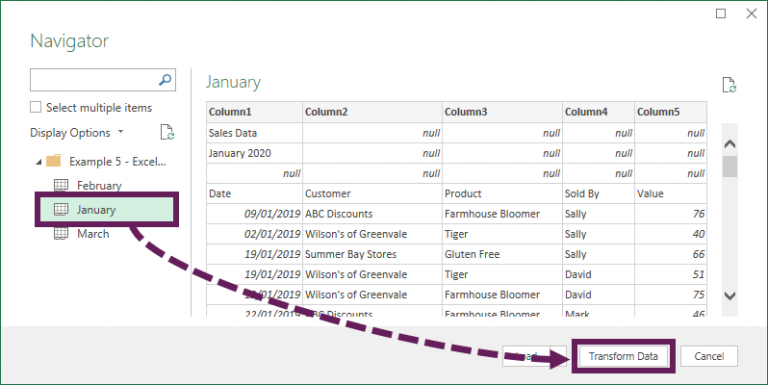Open the Display Options dropdown
Viewport: 768px width, 385px height.
tap(77, 133)
